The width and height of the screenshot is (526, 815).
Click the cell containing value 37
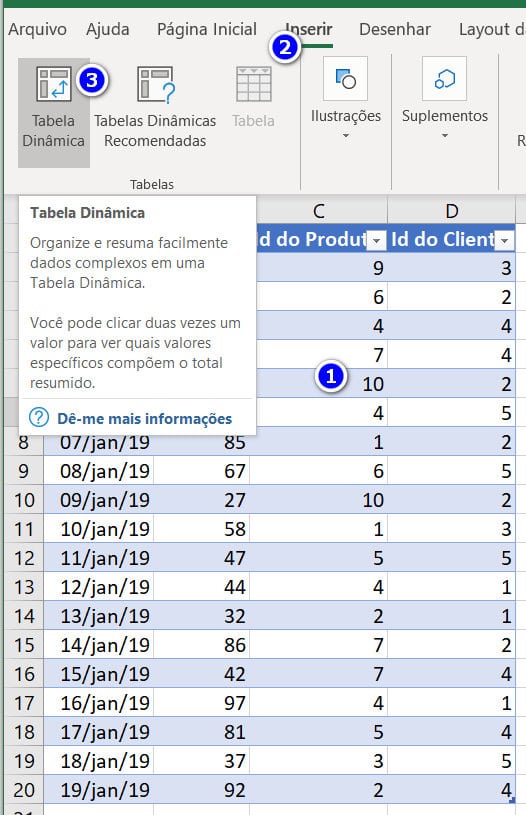tap(202, 761)
